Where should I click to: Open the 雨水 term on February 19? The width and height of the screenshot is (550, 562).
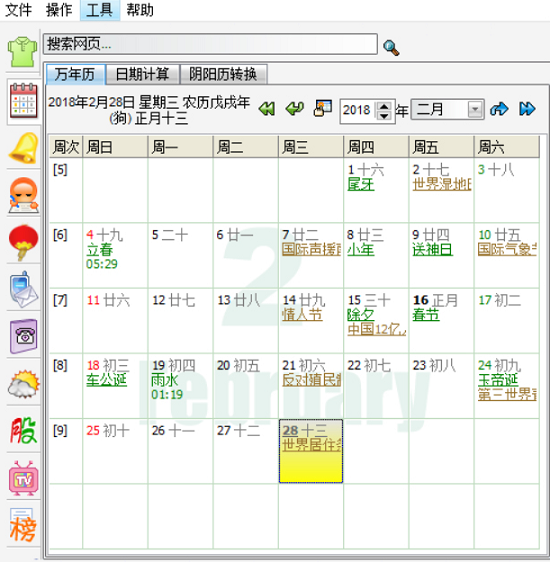[165, 380]
